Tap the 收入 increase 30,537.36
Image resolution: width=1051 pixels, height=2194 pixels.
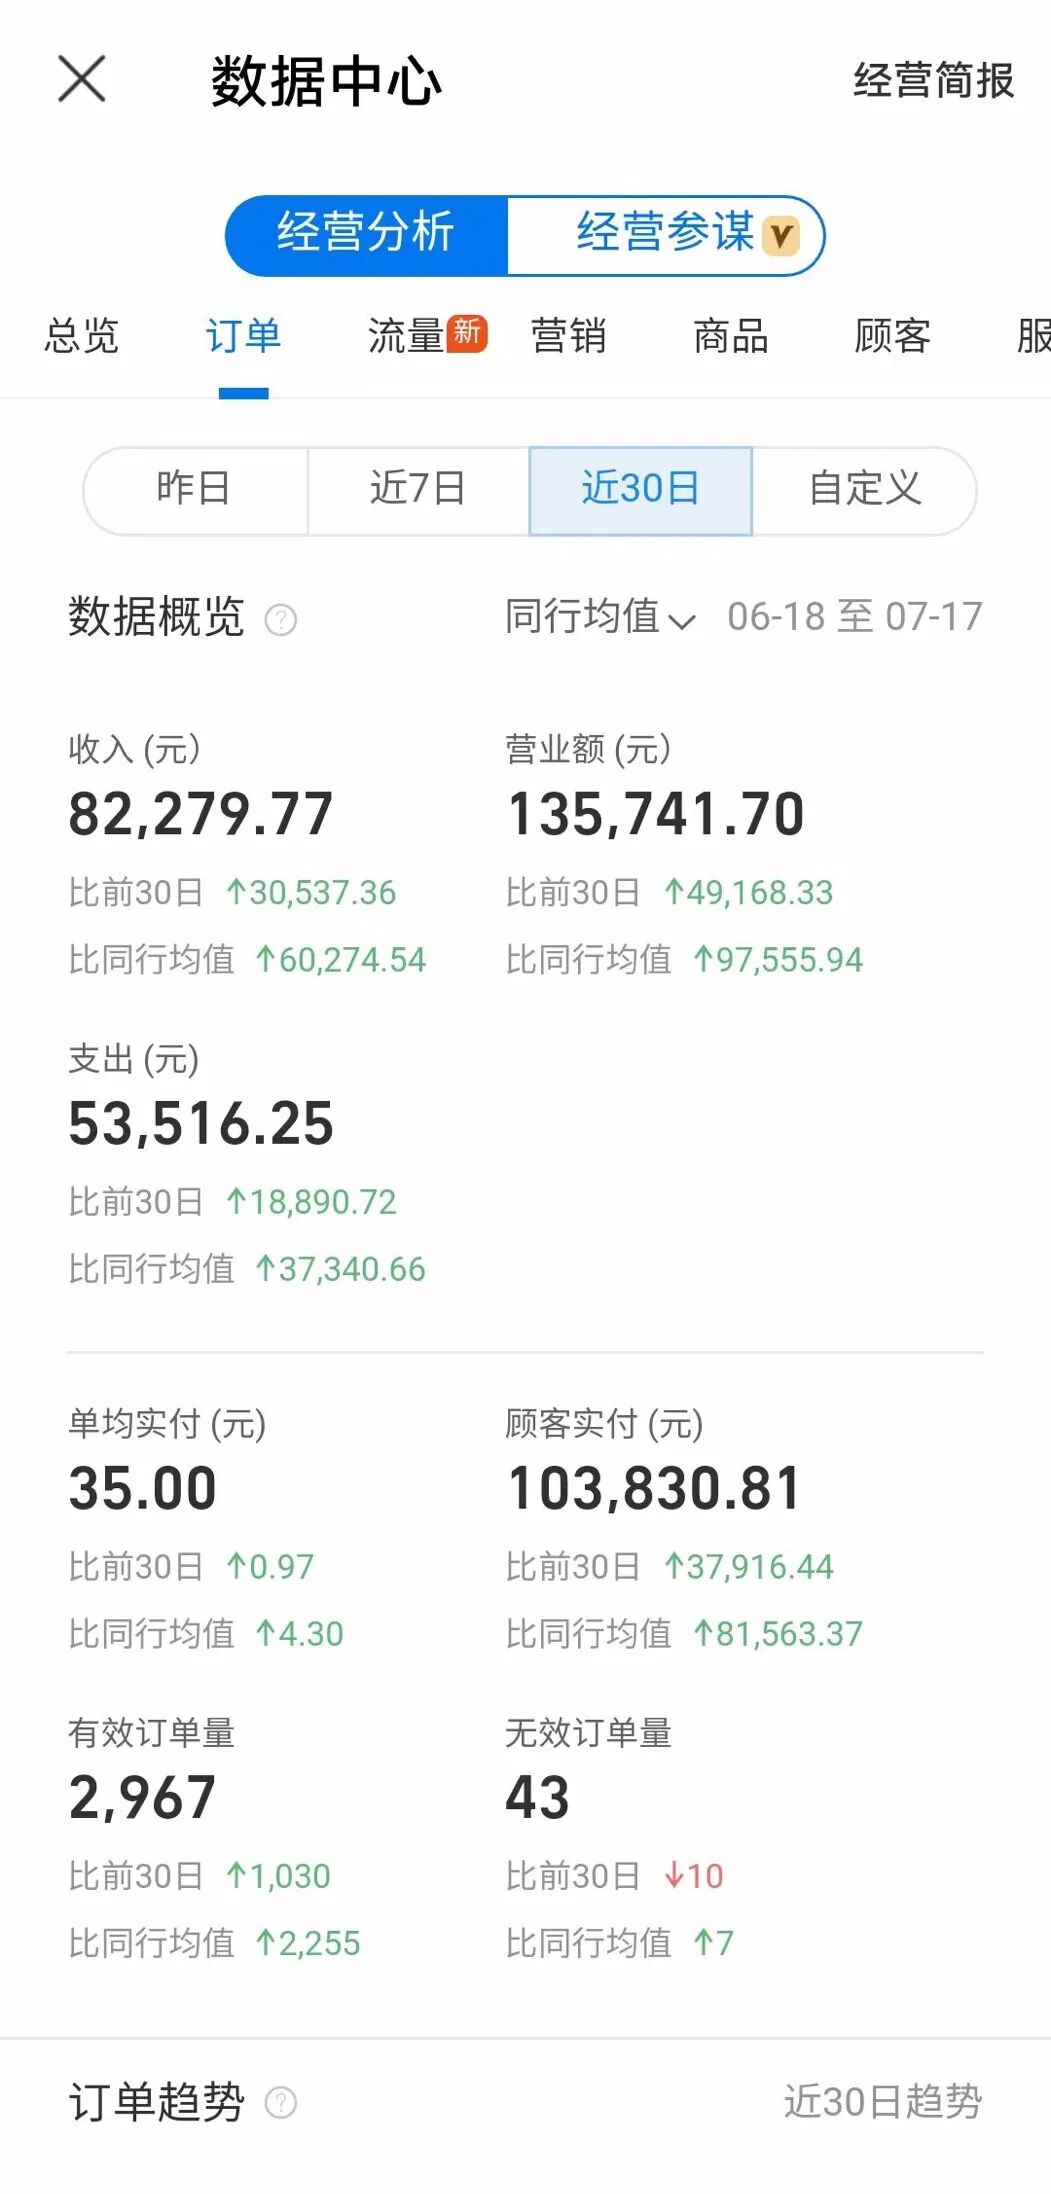pos(311,893)
